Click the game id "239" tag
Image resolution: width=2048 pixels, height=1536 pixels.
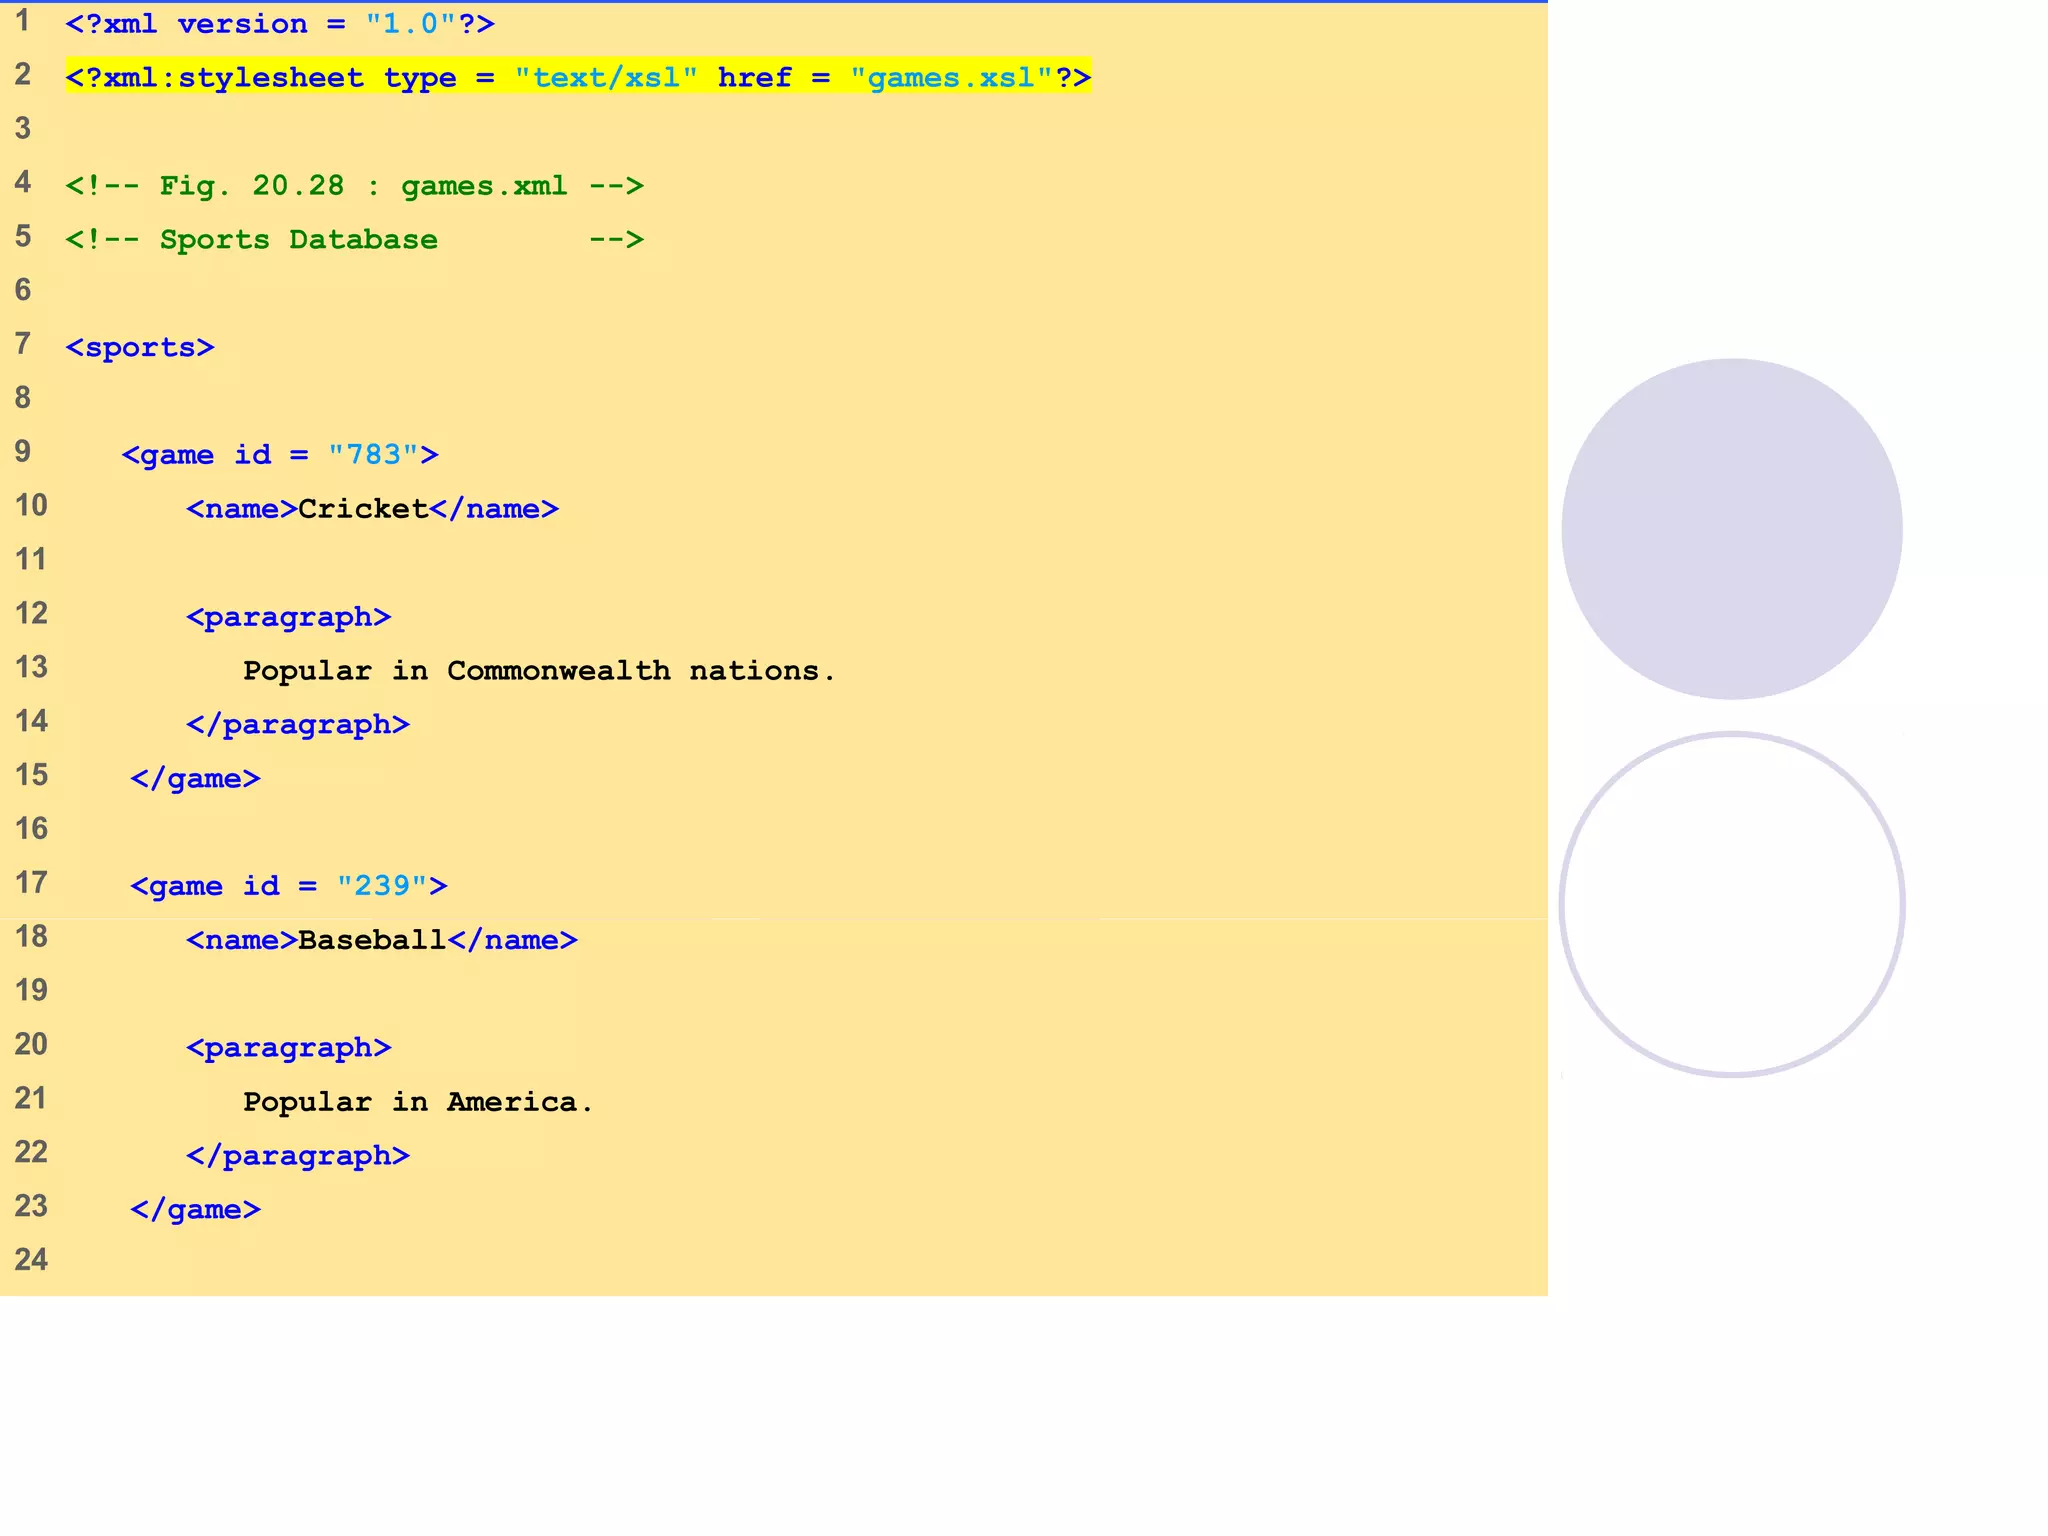[x=289, y=886]
